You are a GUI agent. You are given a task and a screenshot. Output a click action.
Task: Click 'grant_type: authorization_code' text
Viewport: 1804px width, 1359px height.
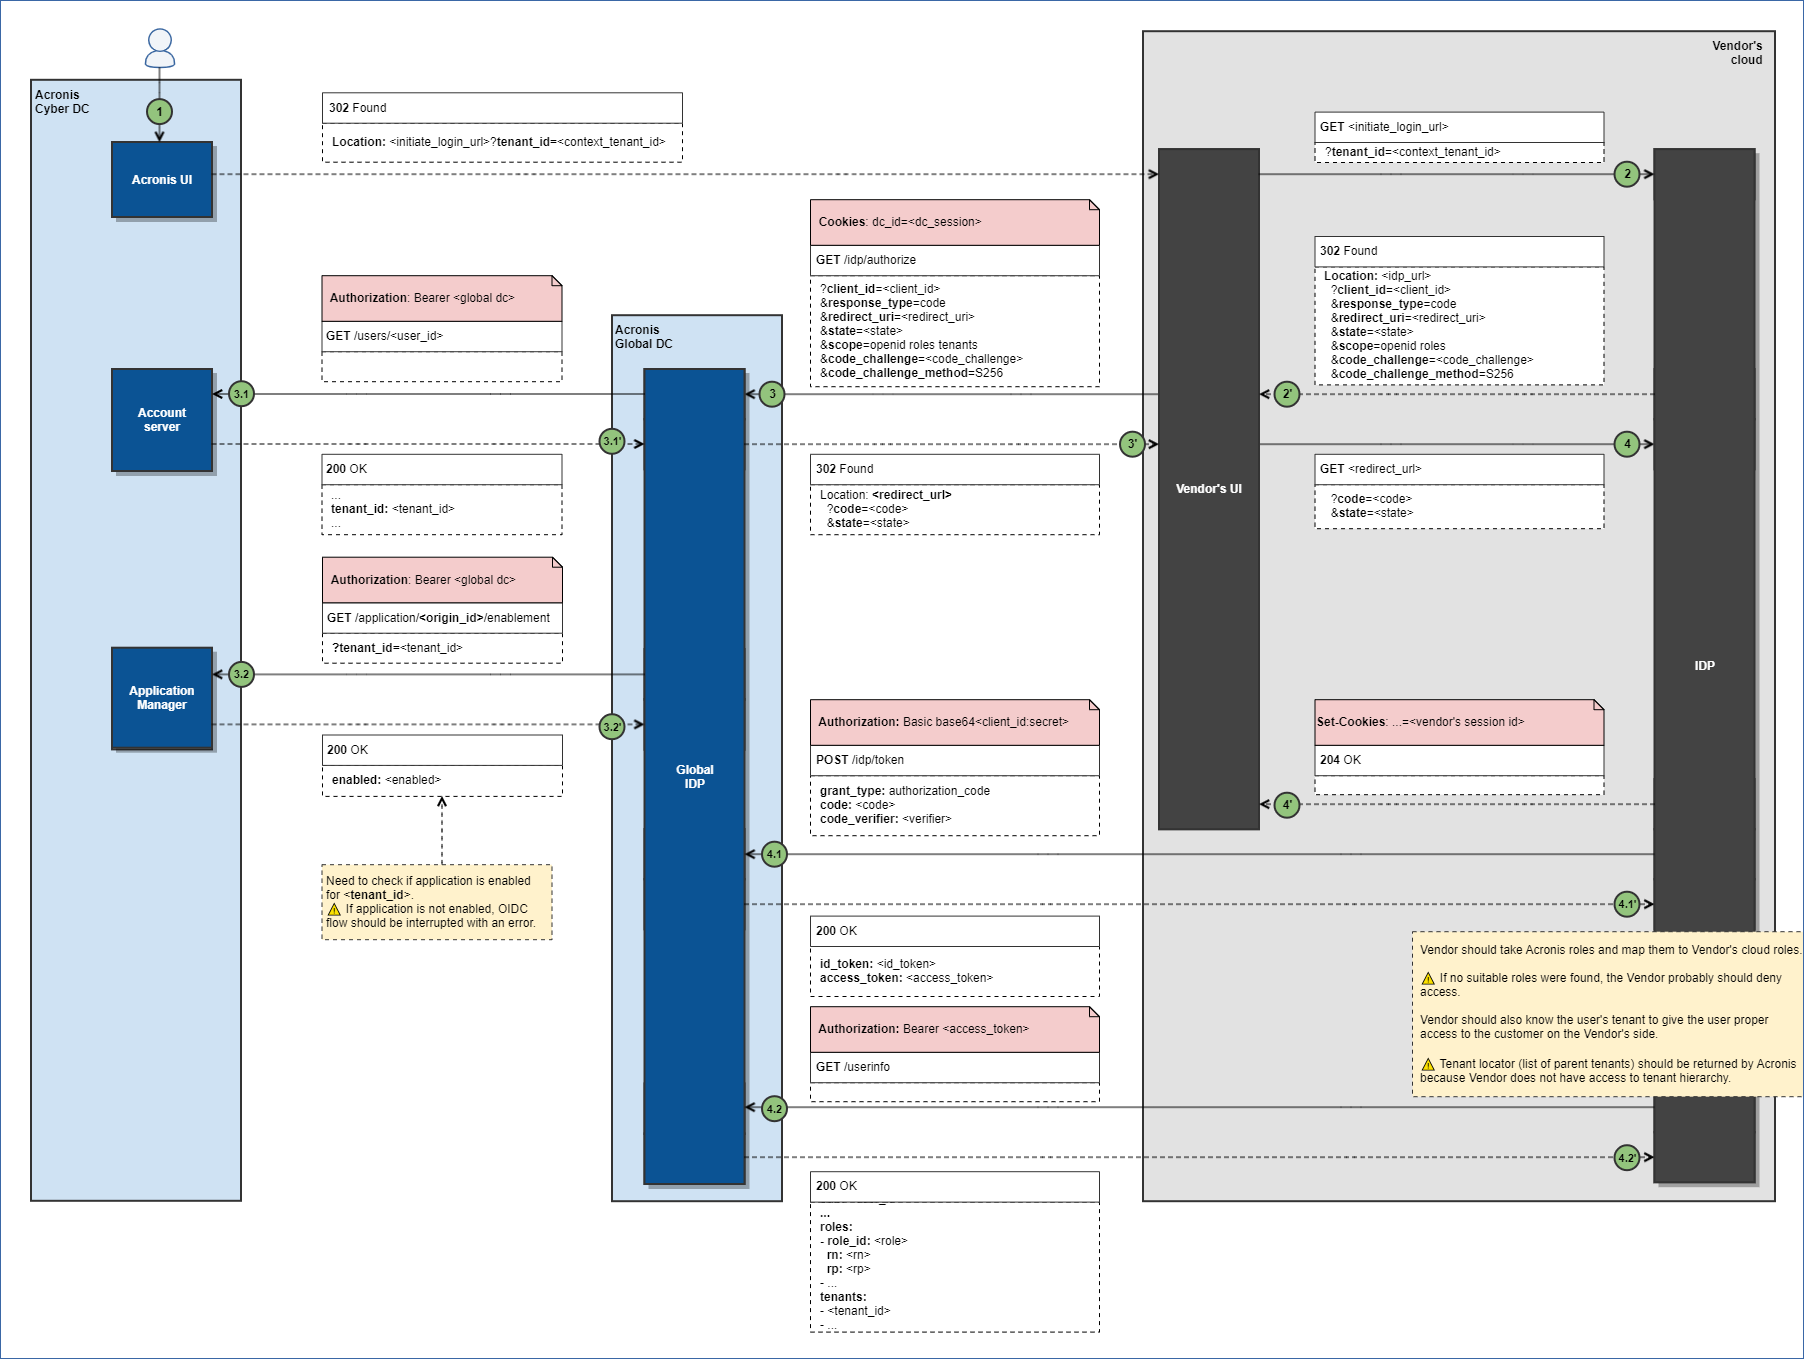coord(905,791)
